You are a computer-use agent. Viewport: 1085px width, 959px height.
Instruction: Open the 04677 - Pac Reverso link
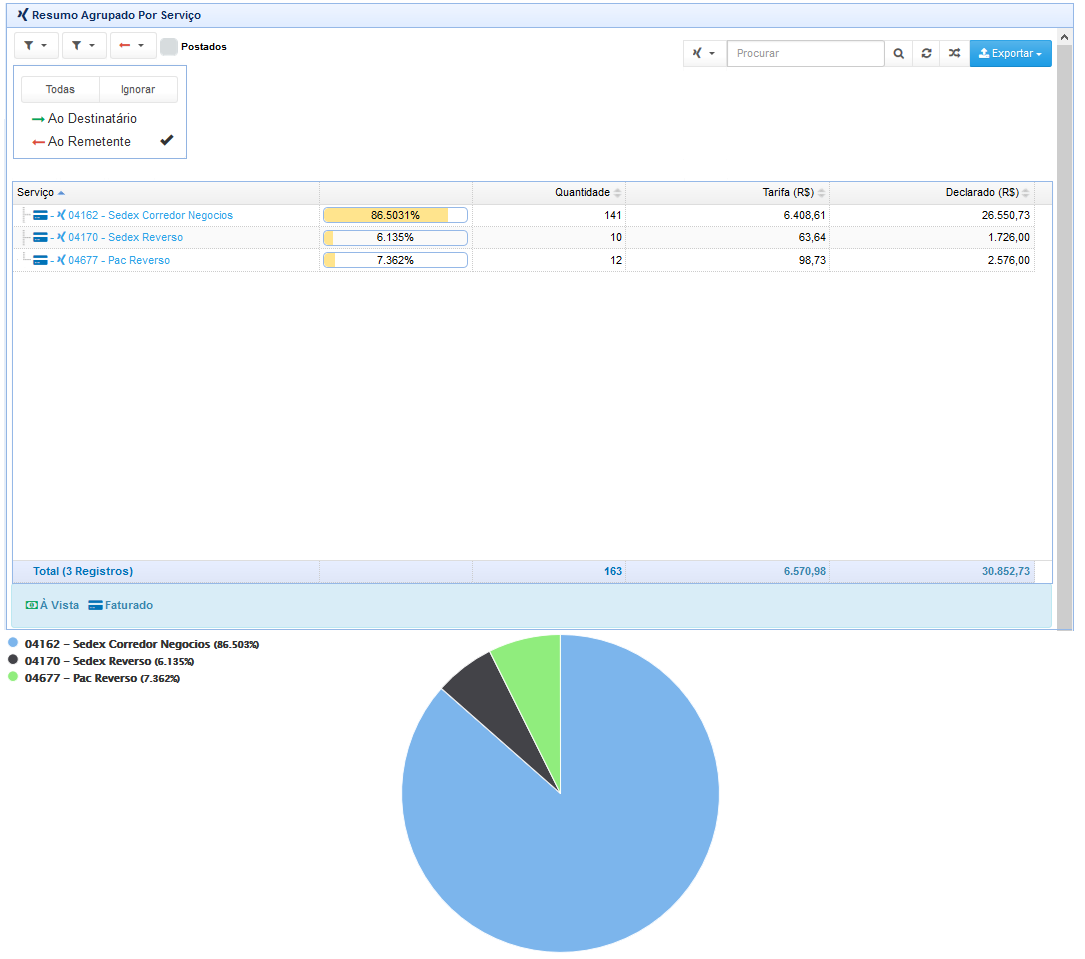tap(119, 260)
